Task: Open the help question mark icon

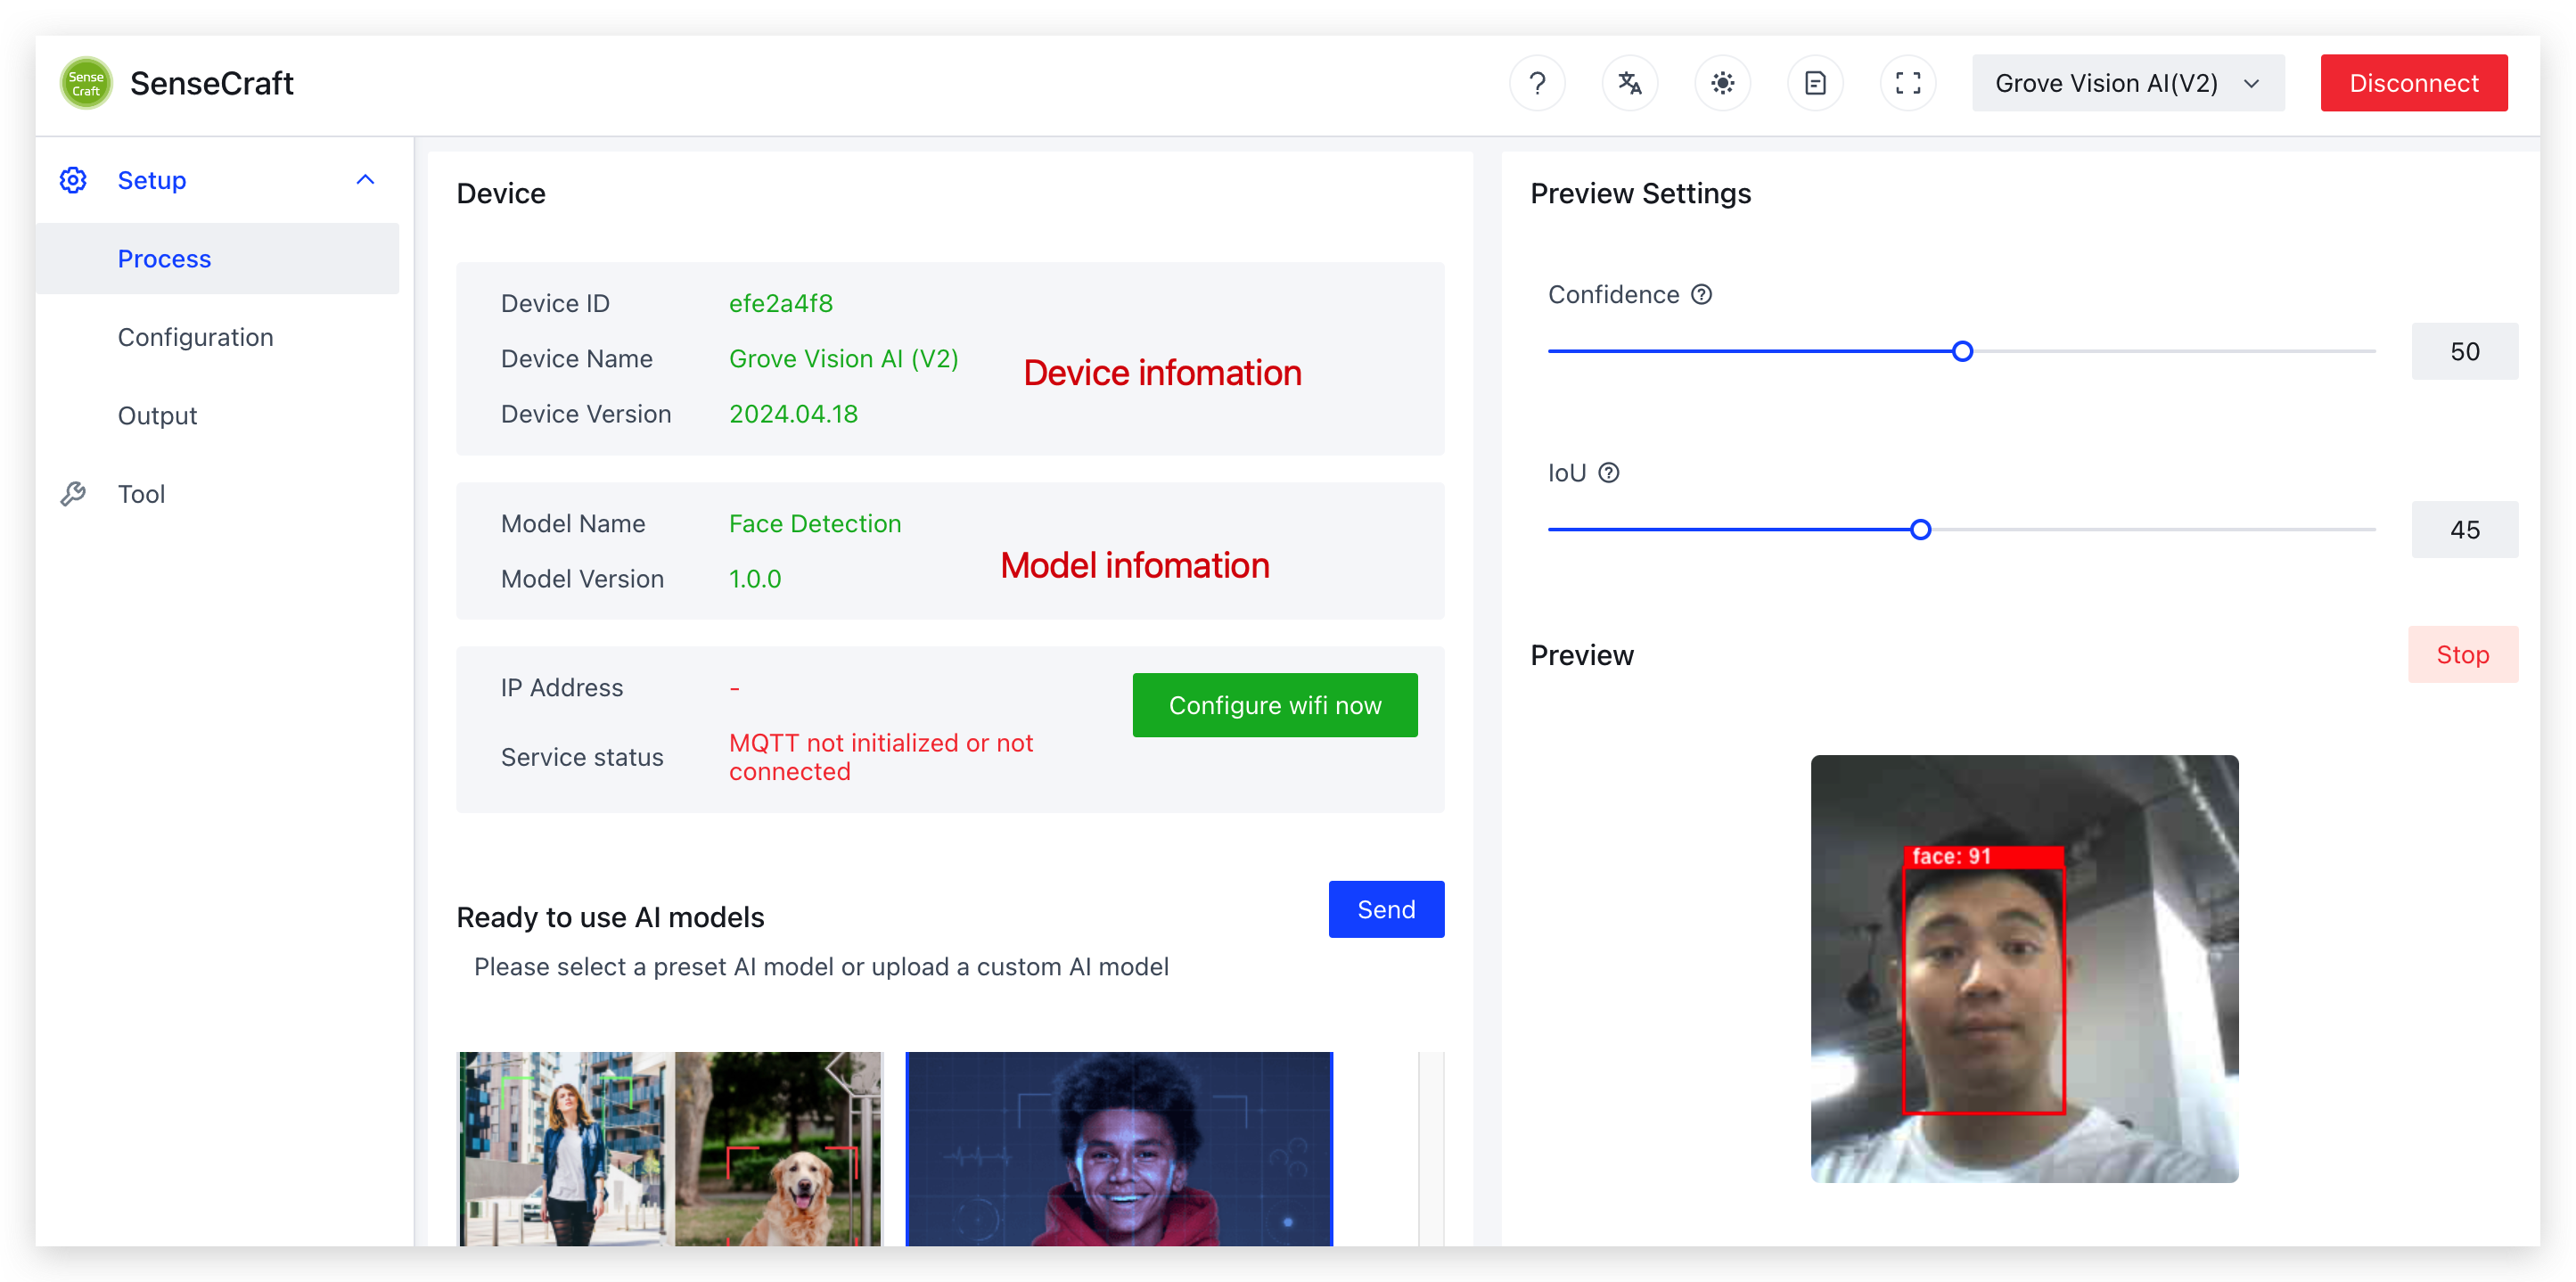Action: click(x=1537, y=83)
